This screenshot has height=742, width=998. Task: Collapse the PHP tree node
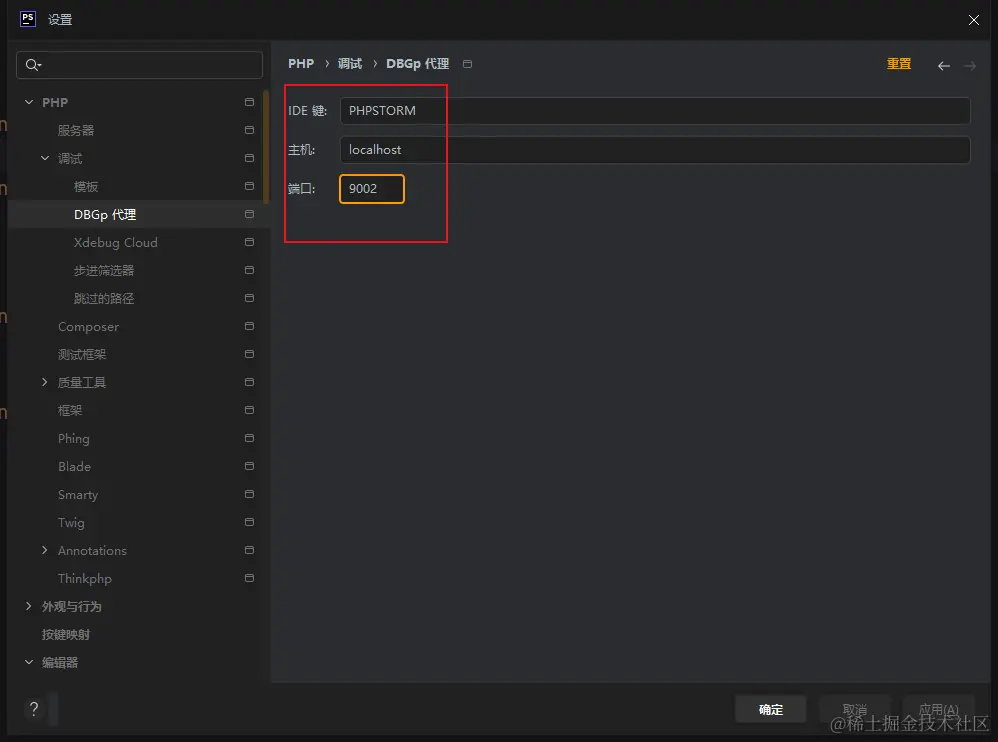pyautogui.click(x=29, y=102)
